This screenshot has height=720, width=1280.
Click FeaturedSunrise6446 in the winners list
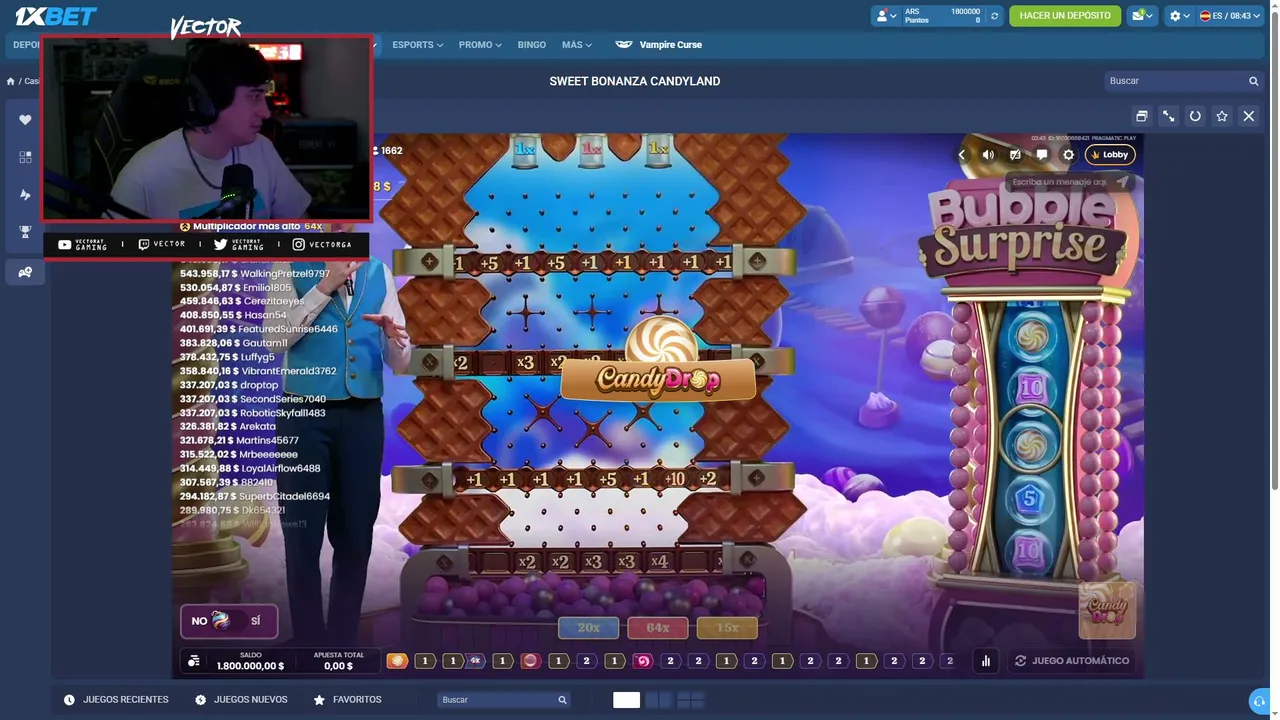tap(288, 329)
